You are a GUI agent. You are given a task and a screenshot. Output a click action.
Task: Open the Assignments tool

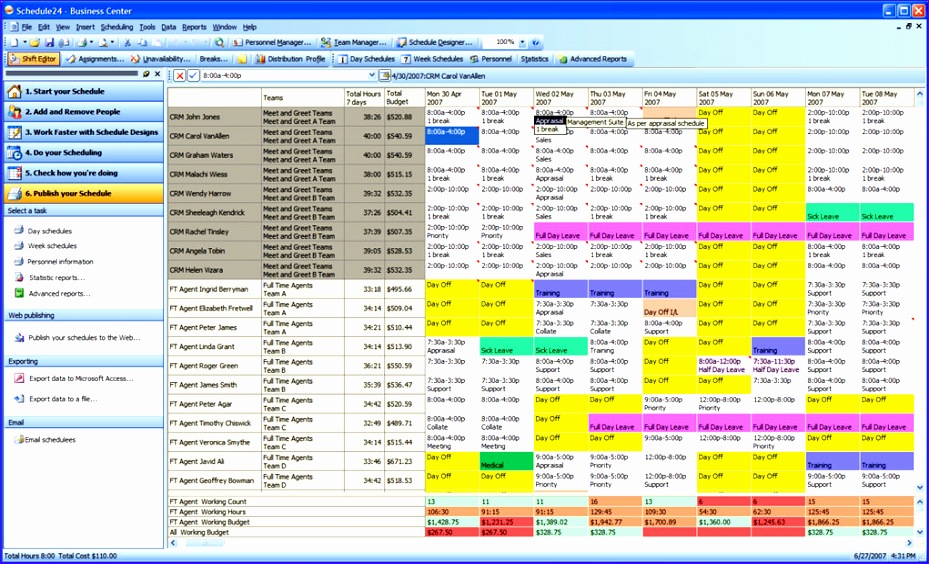tap(95, 59)
